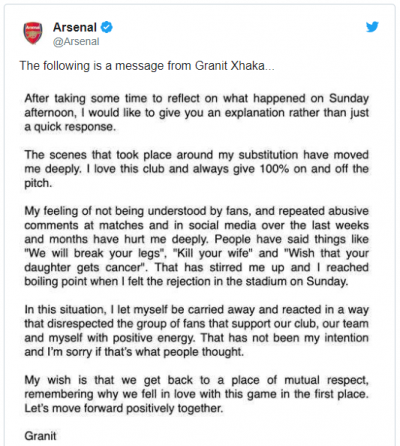400x446 pixels.
Task: Select the line starting 'After taking some time'
Action: pos(197,98)
